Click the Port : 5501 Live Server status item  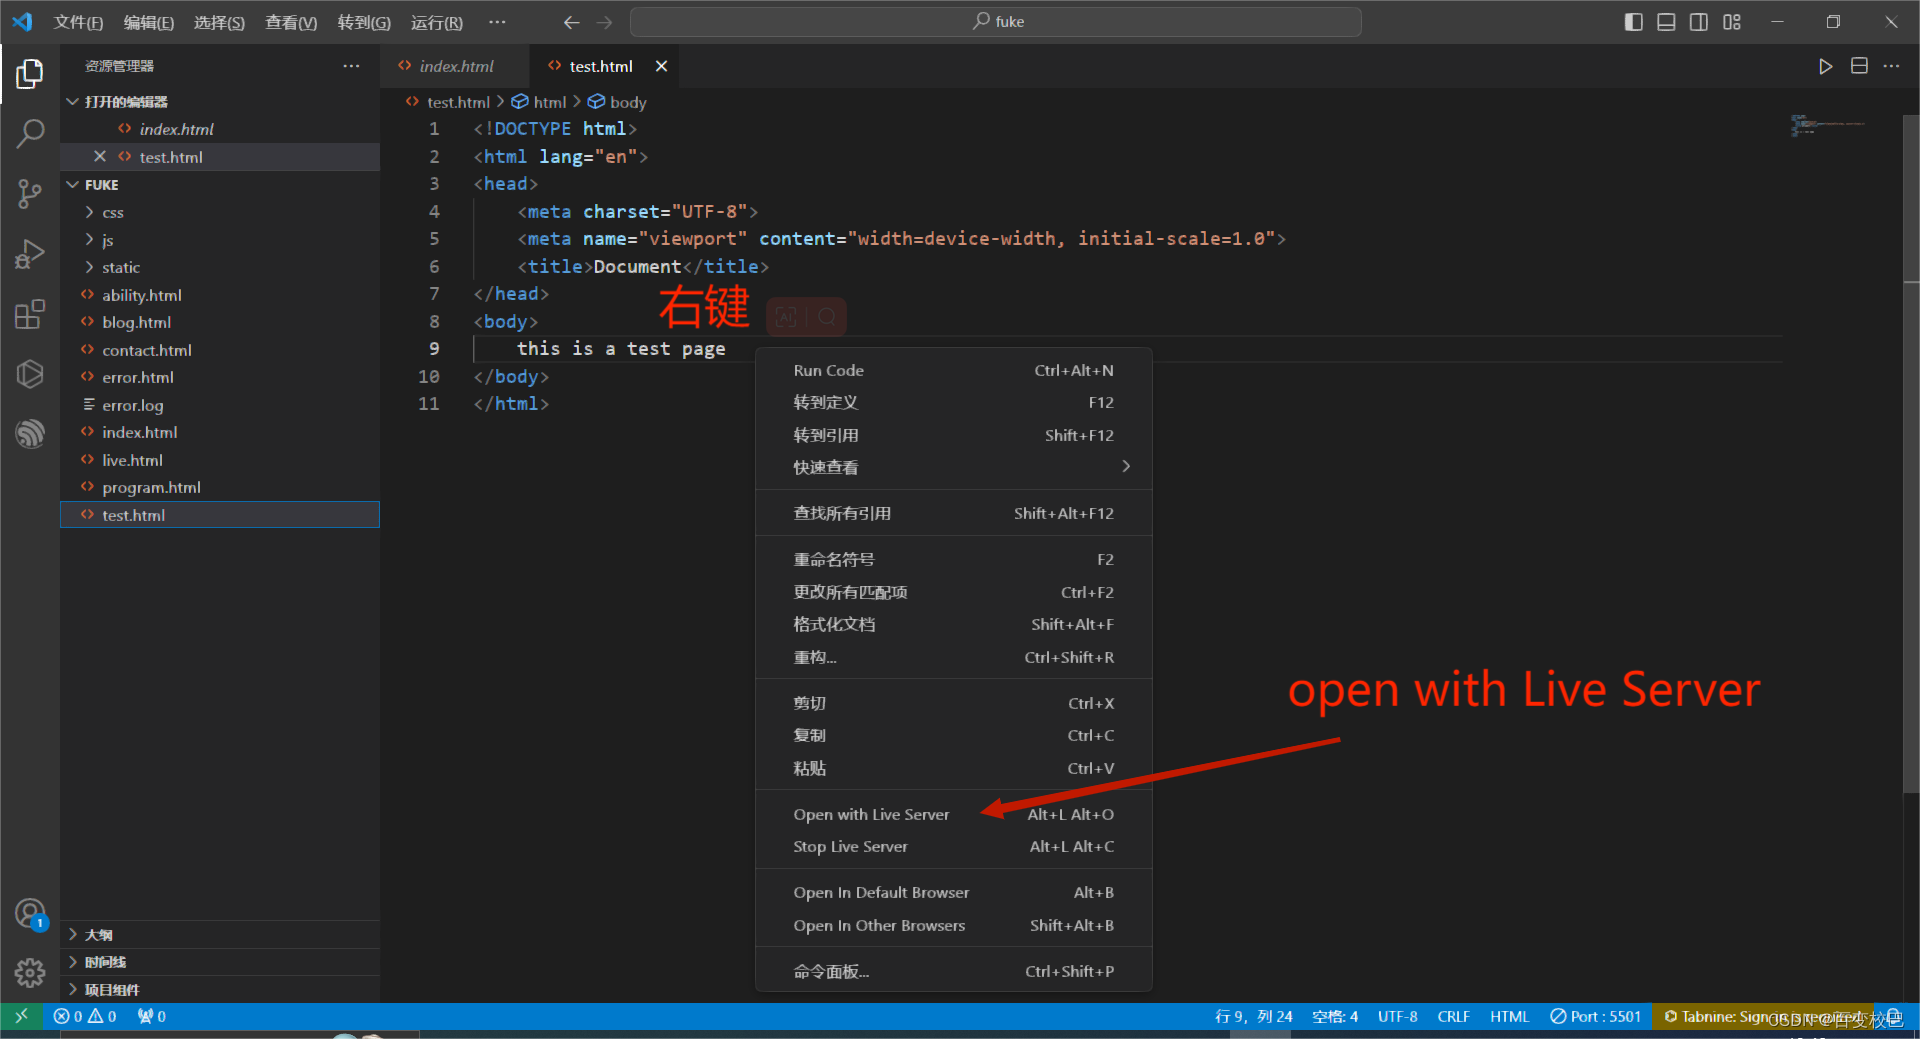(1596, 1016)
